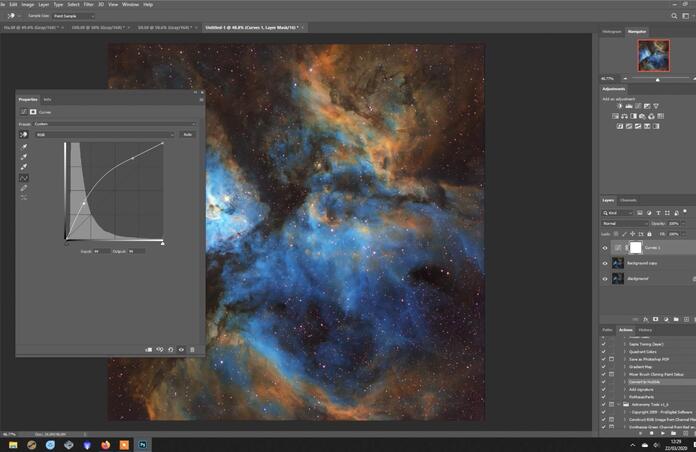Viewport: 696px width, 452px height.
Task: Click the white point slider under curve
Action: click(x=163, y=243)
